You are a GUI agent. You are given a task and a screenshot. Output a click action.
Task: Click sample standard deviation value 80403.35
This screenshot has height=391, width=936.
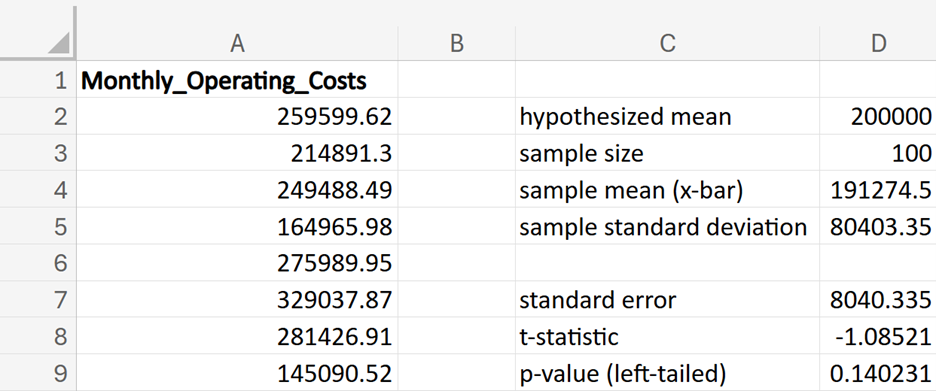tap(878, 226)
